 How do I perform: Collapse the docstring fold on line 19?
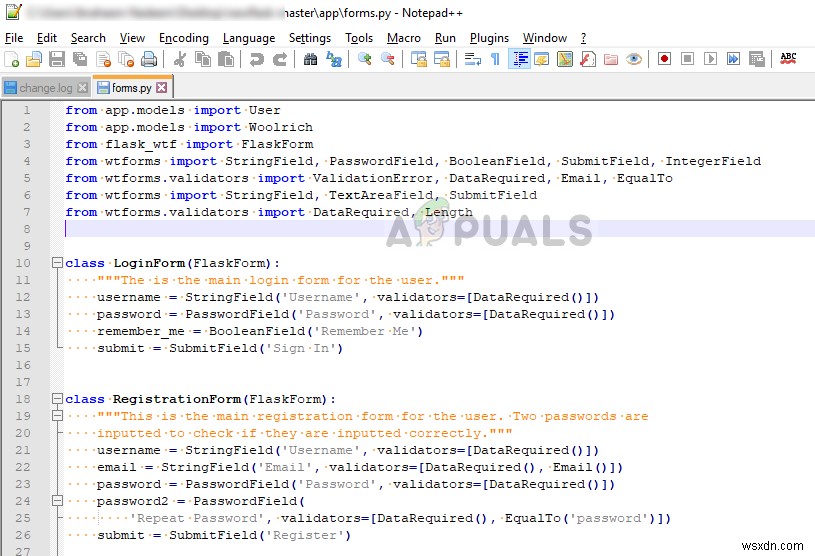point(57,416)
